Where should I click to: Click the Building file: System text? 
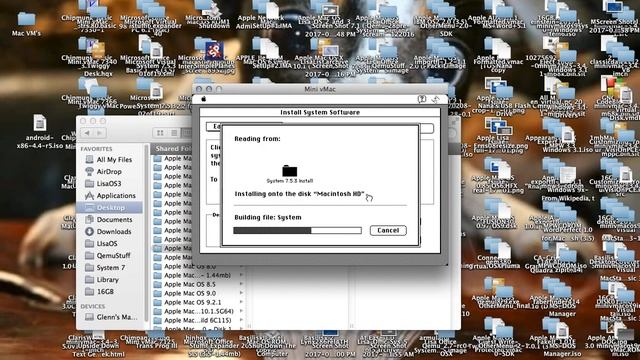(268, 218)
